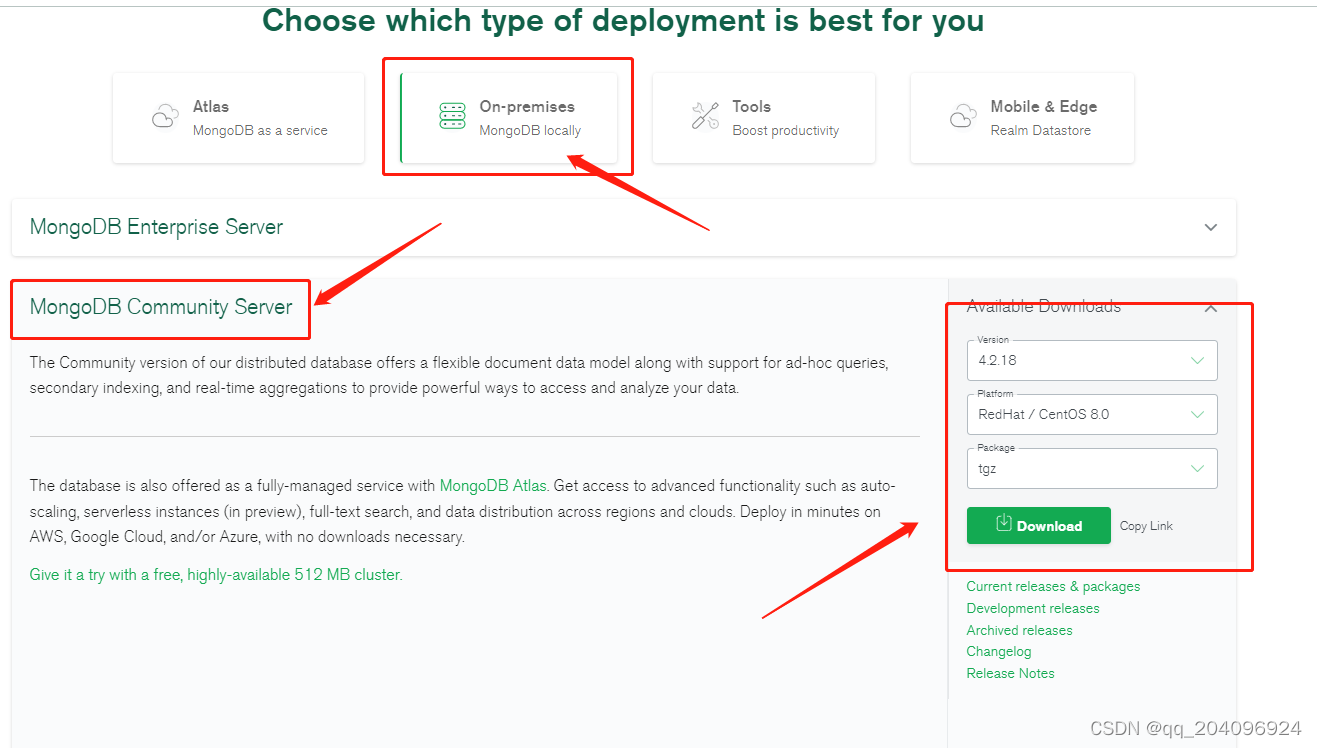Click the MongoDB Community Server heading

click(161, 307)
